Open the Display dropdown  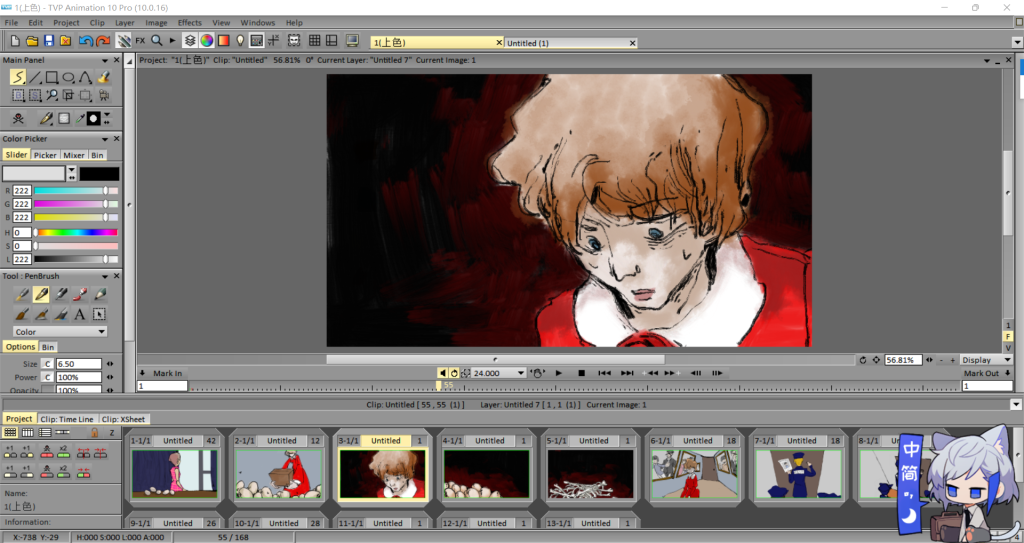pyautogui.click(x=986, y=360)
